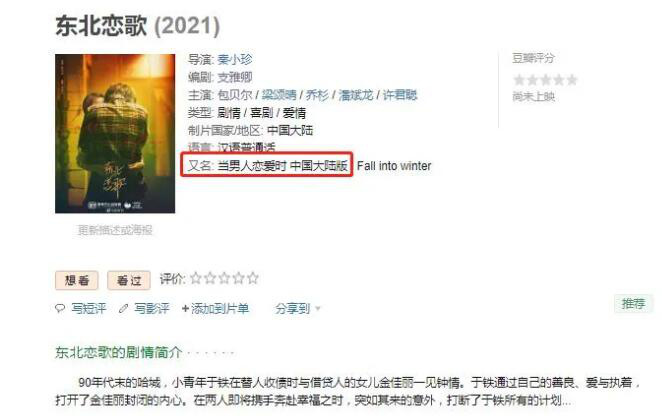Open actor 乔杉 link
The image size is (662, 420).
[x=317, y=95]
